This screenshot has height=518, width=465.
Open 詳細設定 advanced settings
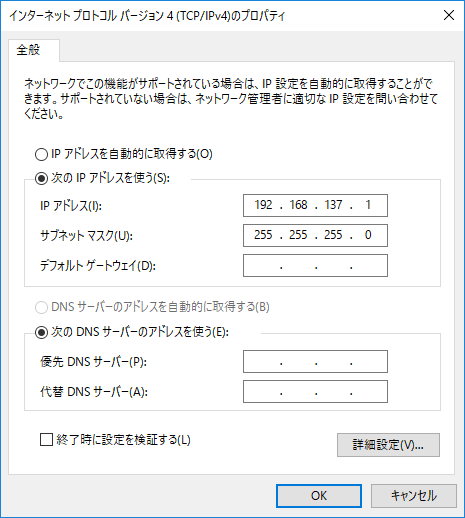pos(388,445)
